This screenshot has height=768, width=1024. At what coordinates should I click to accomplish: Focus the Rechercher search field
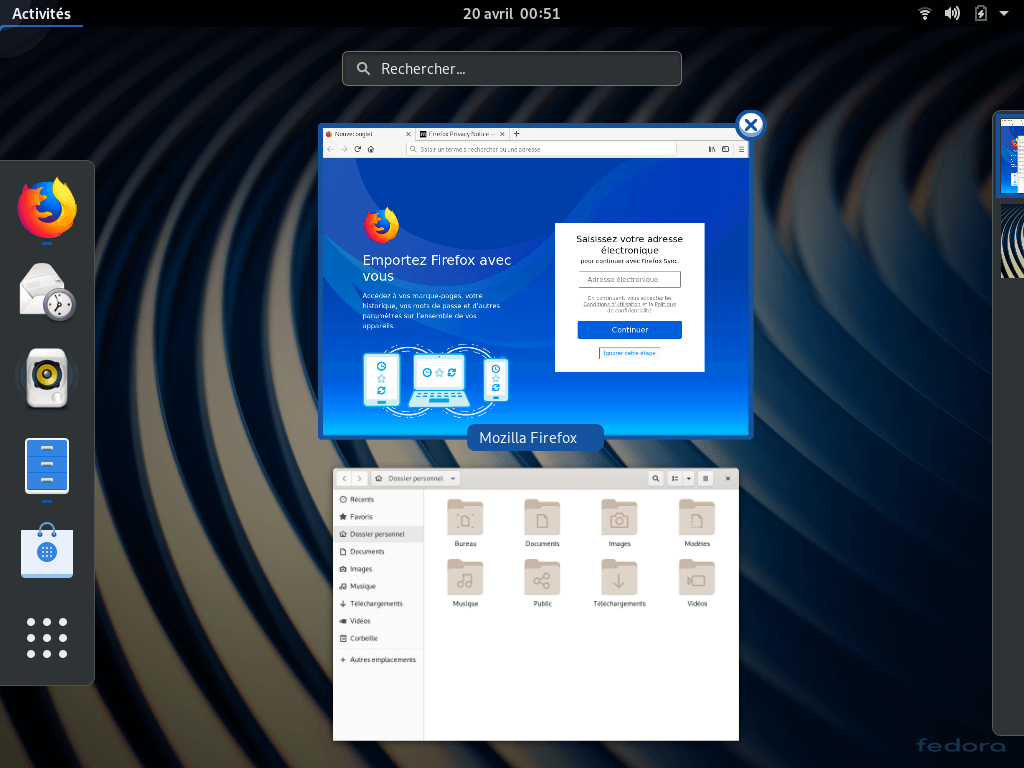point(511,69)
